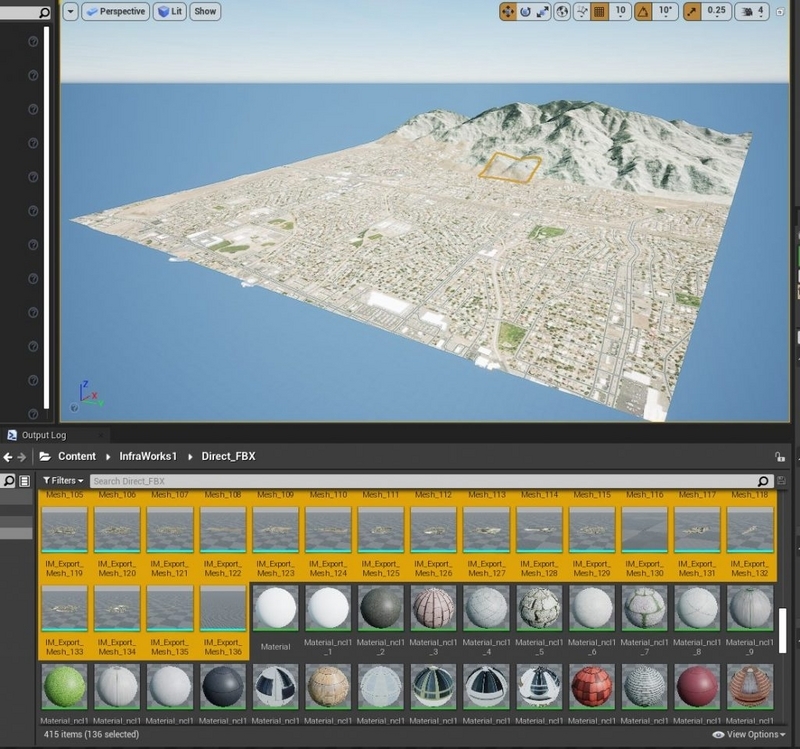Screen dimensions: 800x749
Task: Open the grid snap size 10 dropdown
Action: [620, 11]
